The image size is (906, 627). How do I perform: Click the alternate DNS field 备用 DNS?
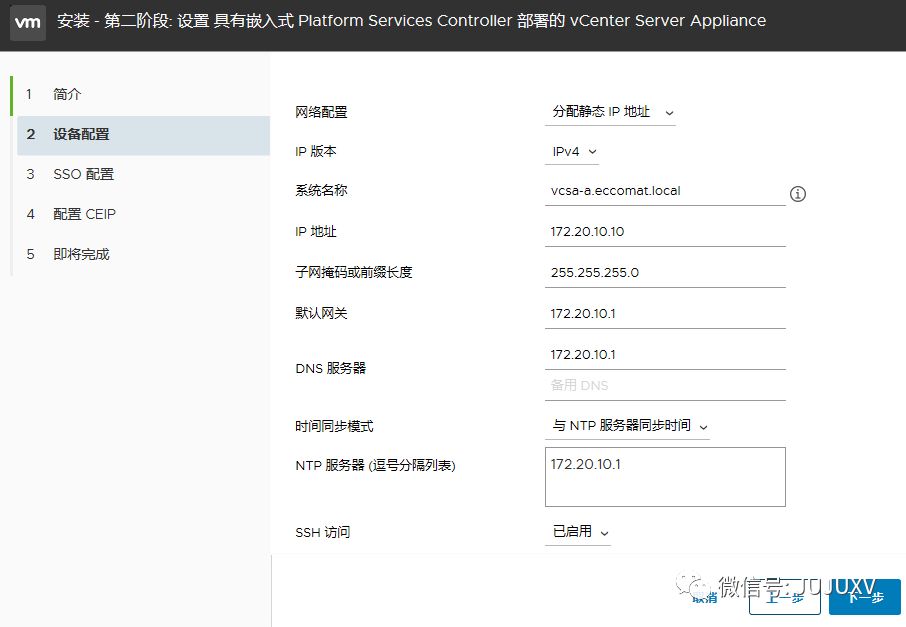click(x=665, y=385)
